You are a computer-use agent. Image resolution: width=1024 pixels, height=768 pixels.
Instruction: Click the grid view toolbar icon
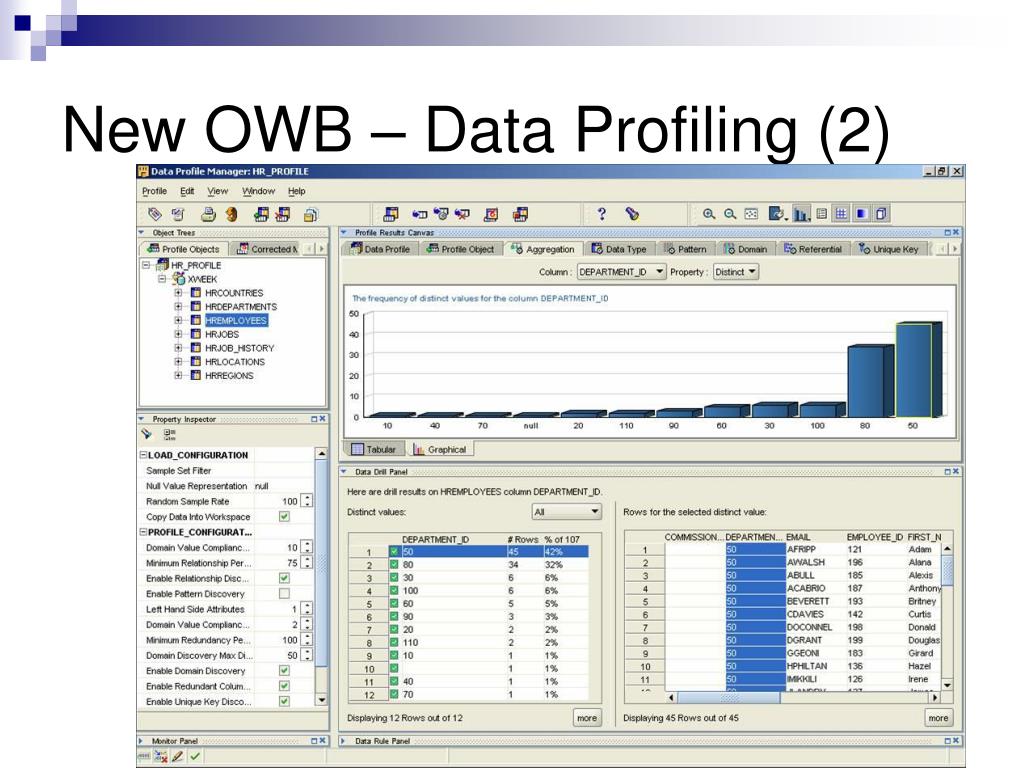tap(841, 214)
